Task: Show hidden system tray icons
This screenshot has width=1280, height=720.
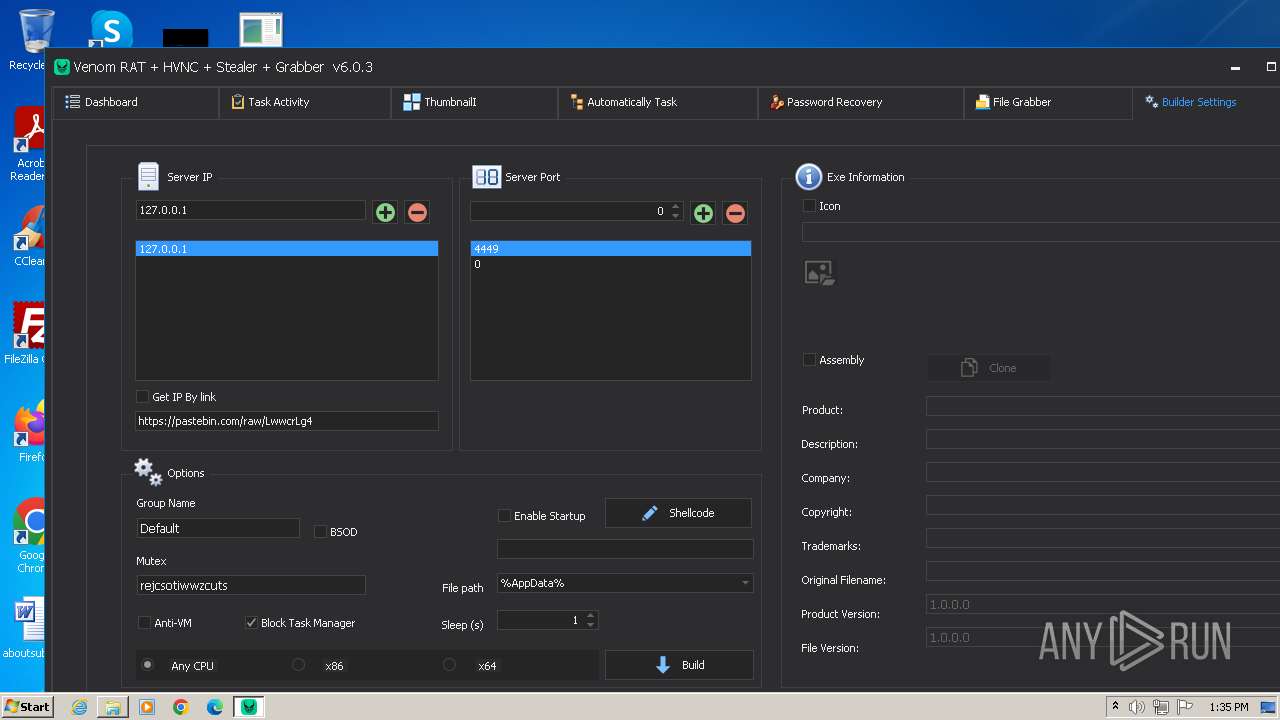Action: 1115,707
